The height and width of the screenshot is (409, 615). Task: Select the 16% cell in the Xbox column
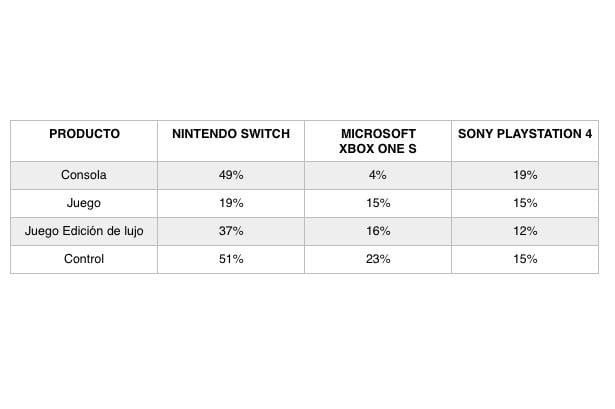click(x=378, y=231)
